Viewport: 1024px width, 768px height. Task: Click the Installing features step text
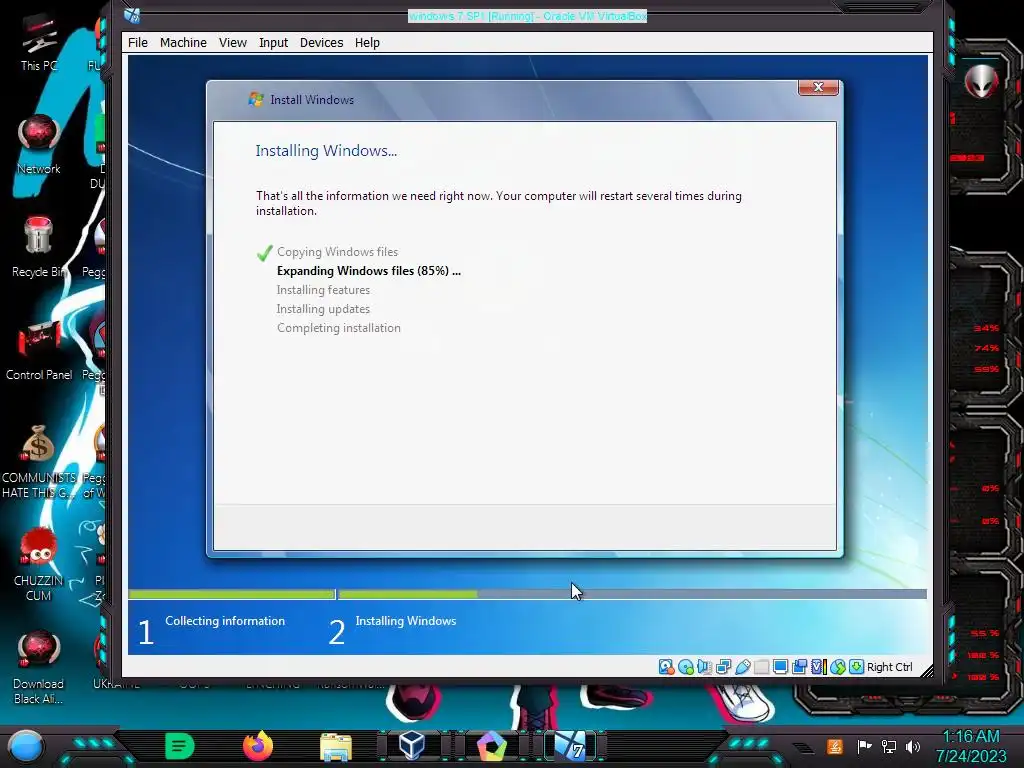click(323, 290)
